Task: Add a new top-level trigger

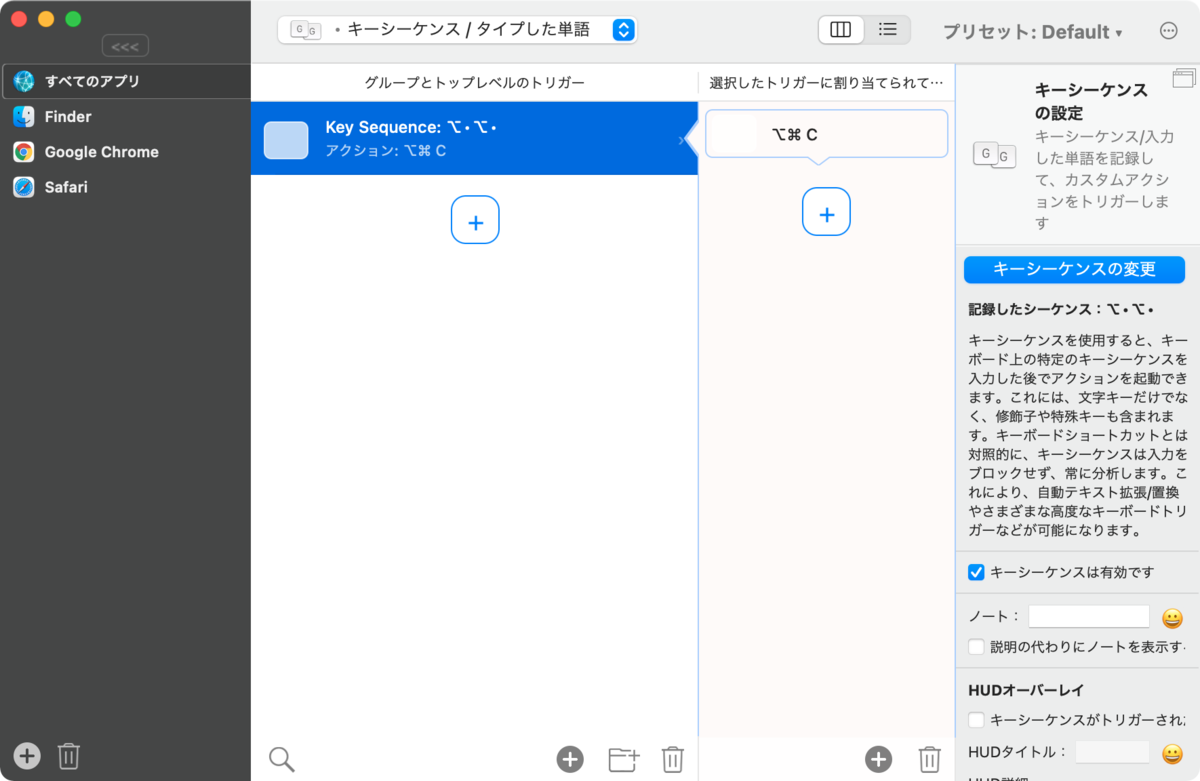Action: (x=570, y=759)
